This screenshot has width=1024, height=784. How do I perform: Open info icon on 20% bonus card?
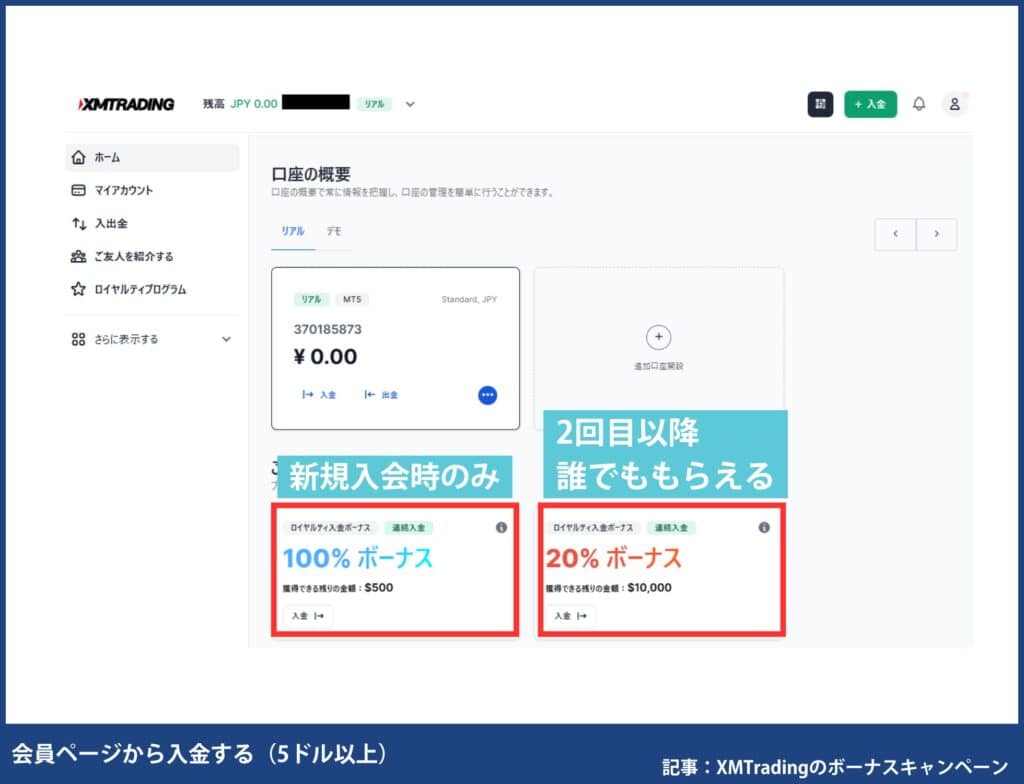[764, 527]
